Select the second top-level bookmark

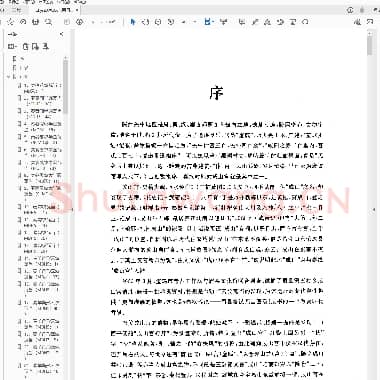pos(20,68)
